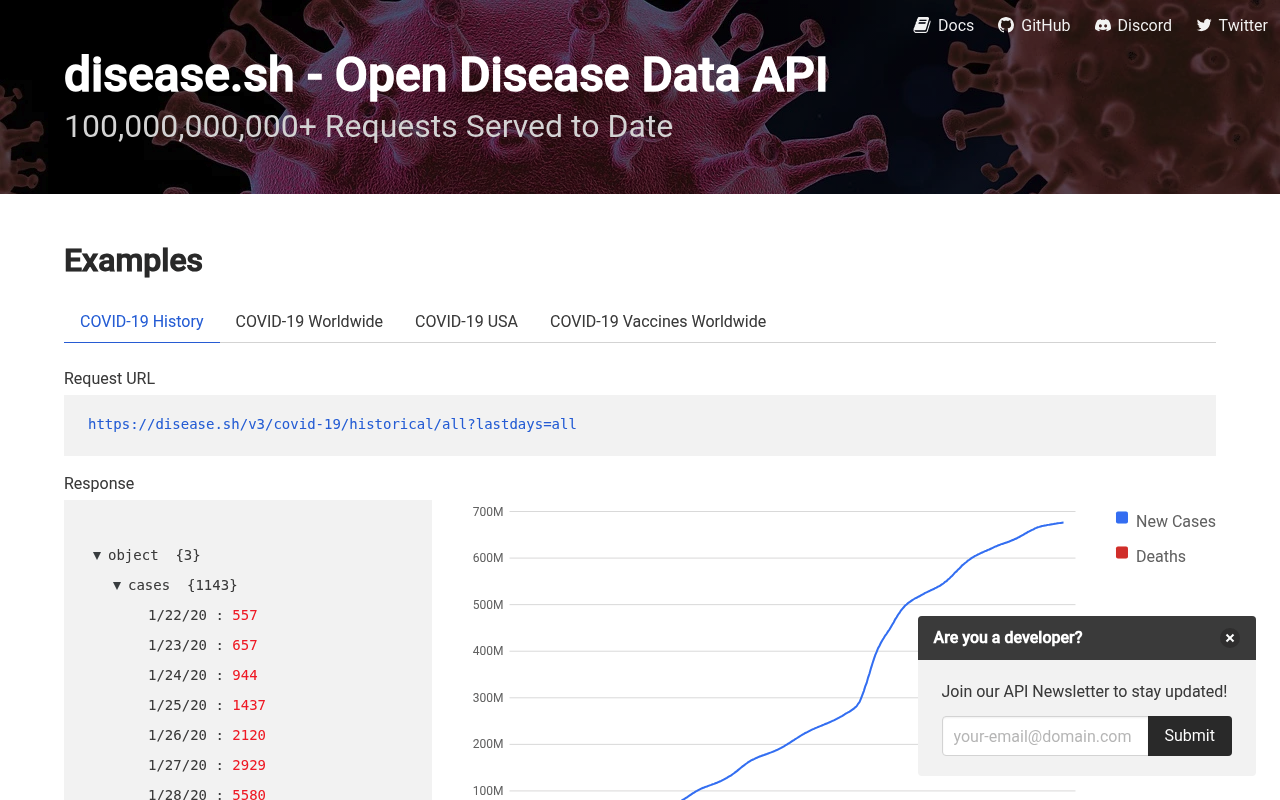Click the 1/27/20 value 2929
Viewport: 1280px width, 800px height.
click(x=249, y=765)
